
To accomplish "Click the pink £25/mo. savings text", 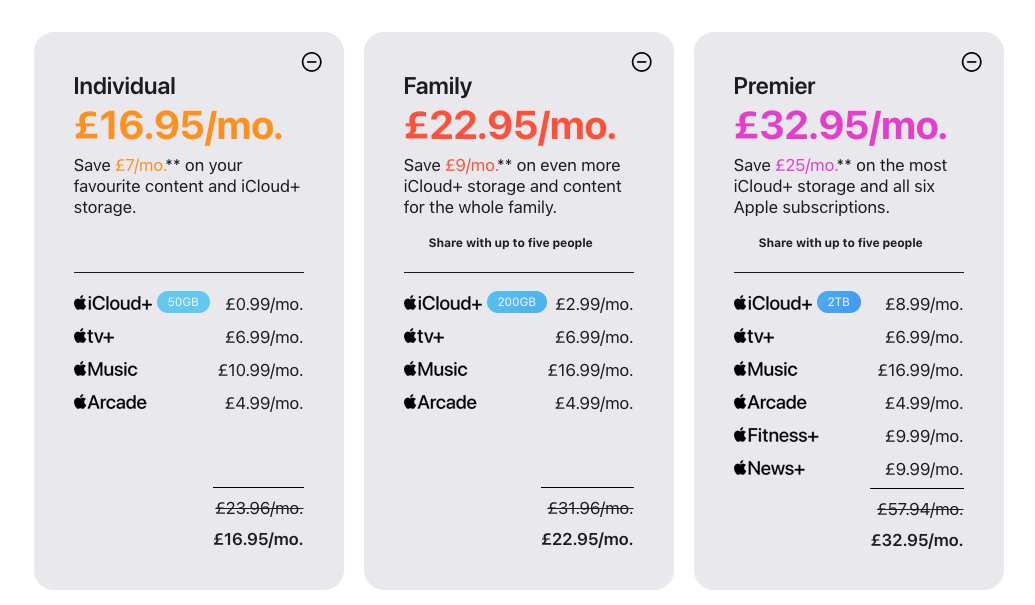I will coord(805,165).
